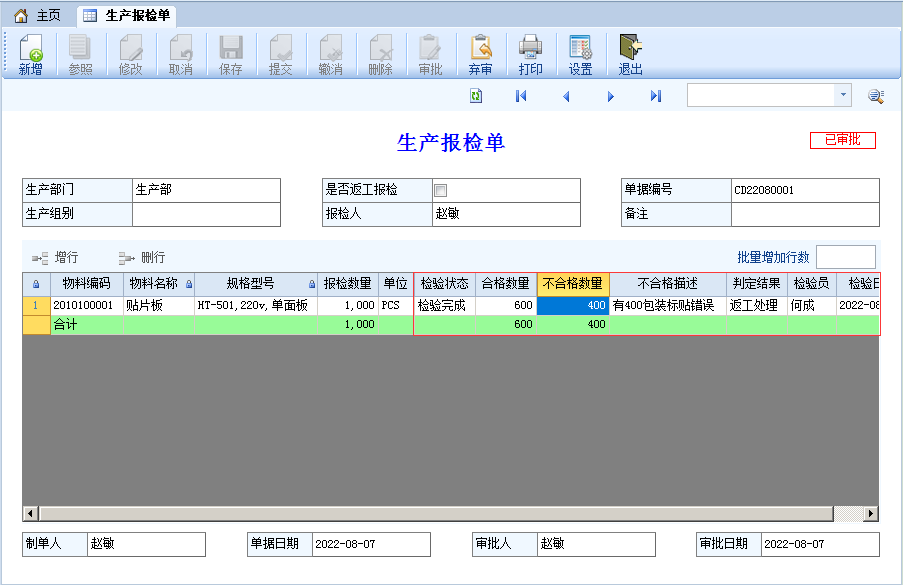Select the row number 1 header
Image resolution: width=903 pixels, height=585 pixels.
coord(36,305)
